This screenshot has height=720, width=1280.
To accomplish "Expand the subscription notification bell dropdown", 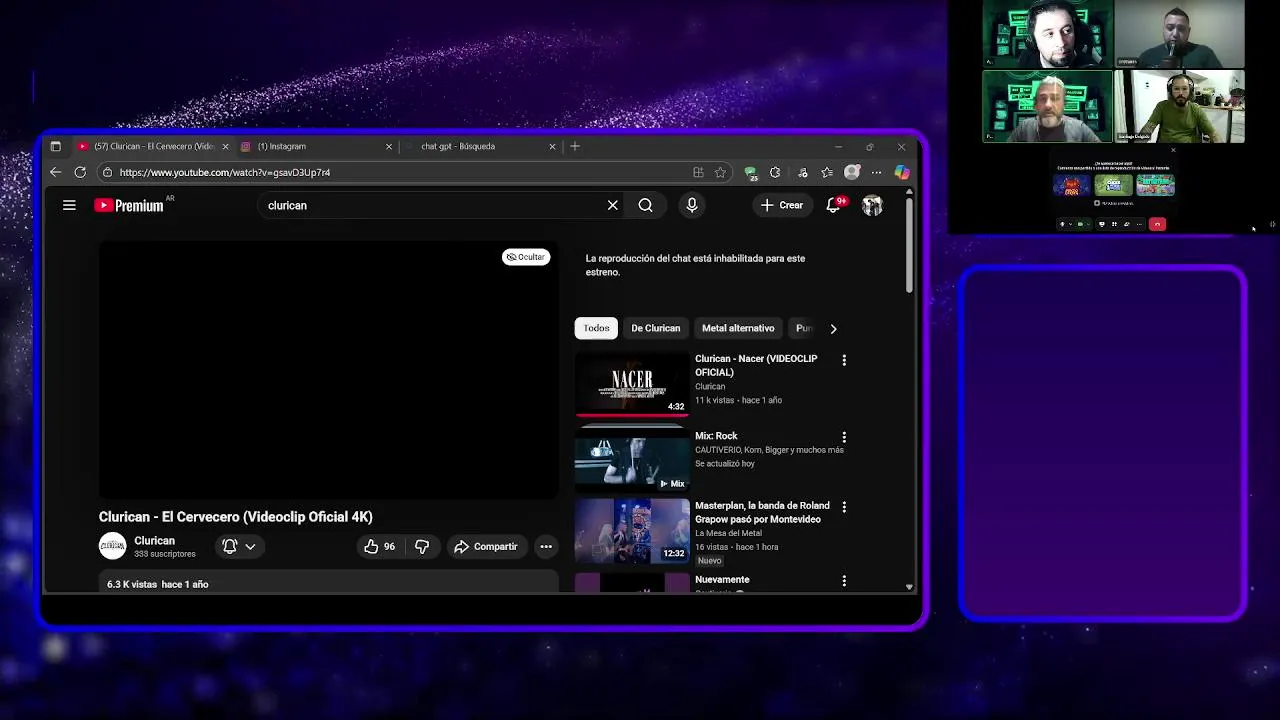I will tap(239, 546).
